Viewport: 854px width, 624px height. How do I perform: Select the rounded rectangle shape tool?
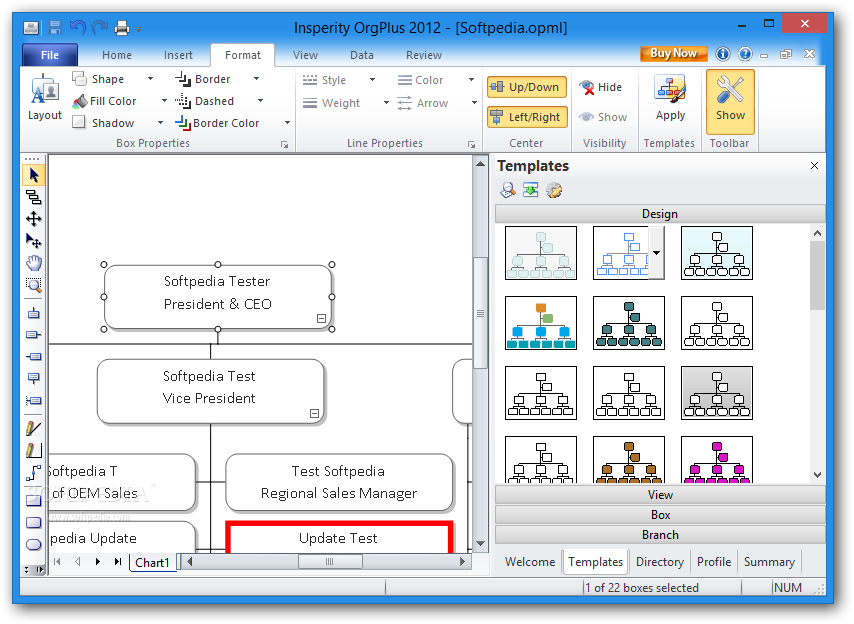coord(34,523)
